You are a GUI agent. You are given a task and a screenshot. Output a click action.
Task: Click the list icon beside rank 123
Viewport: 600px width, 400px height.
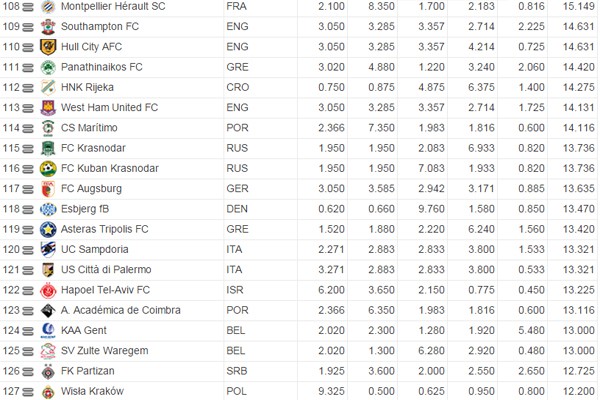[28, 309]
